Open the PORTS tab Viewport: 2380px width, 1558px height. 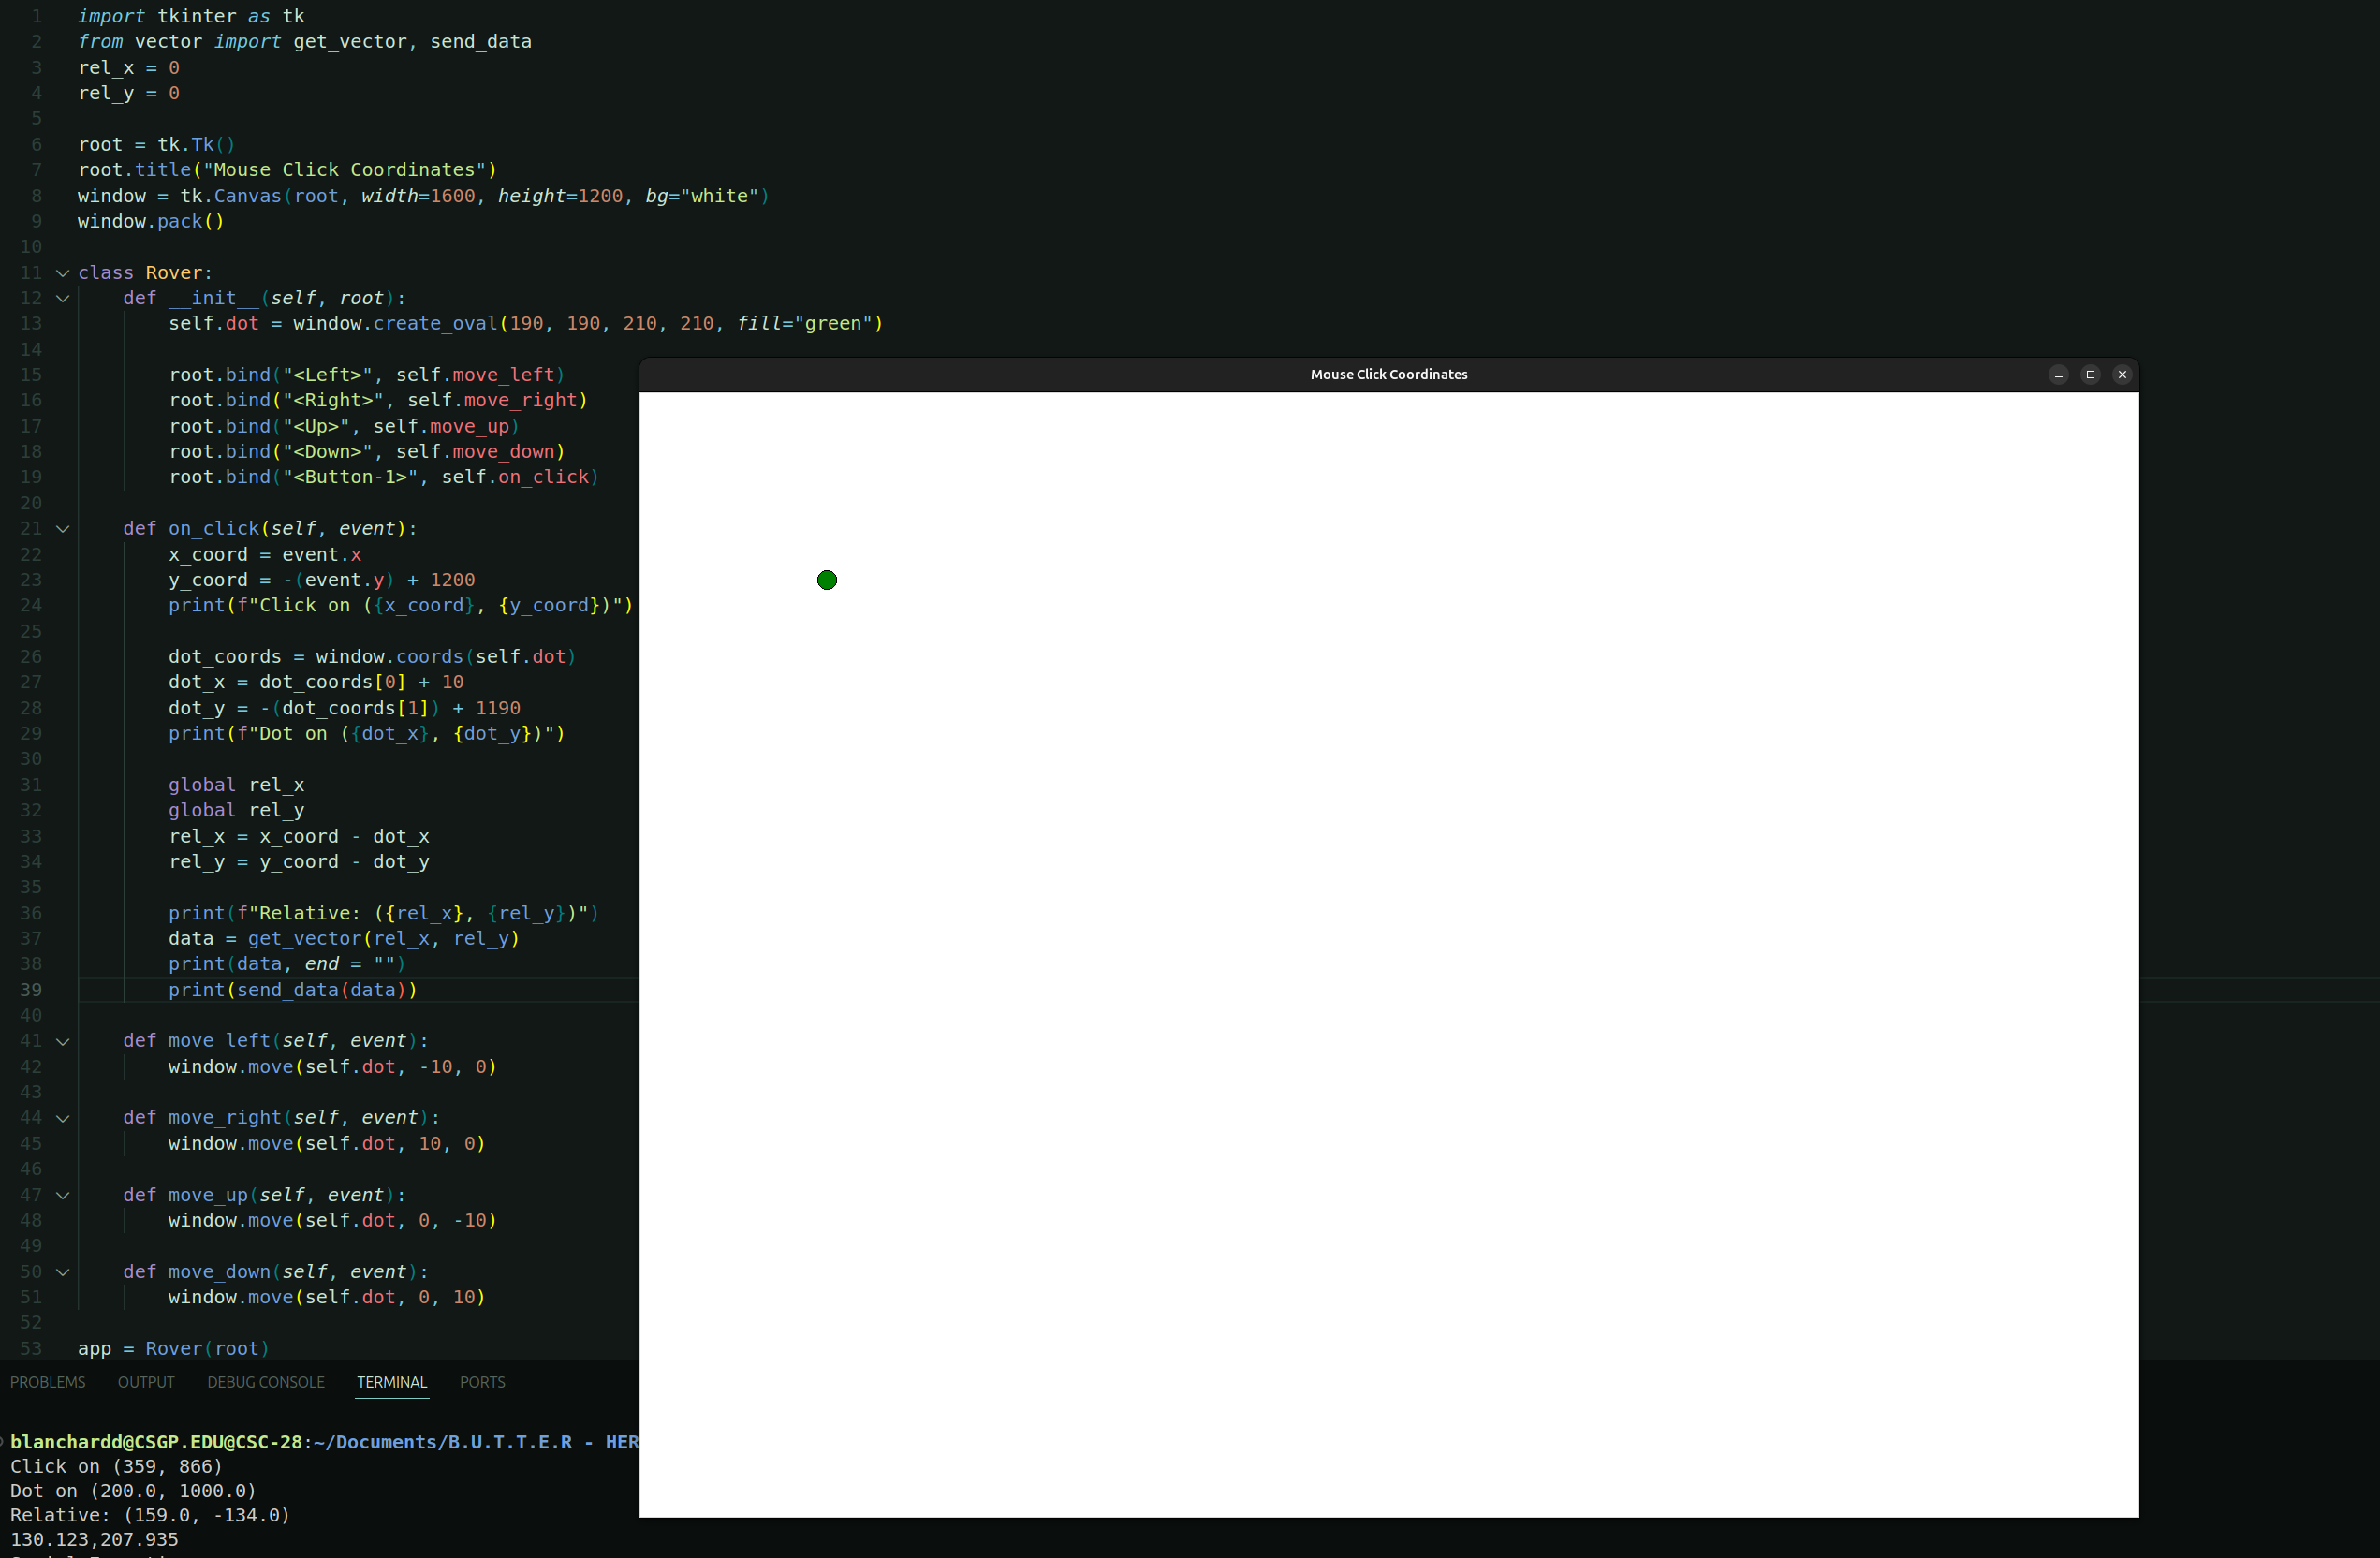[481, 1382]
